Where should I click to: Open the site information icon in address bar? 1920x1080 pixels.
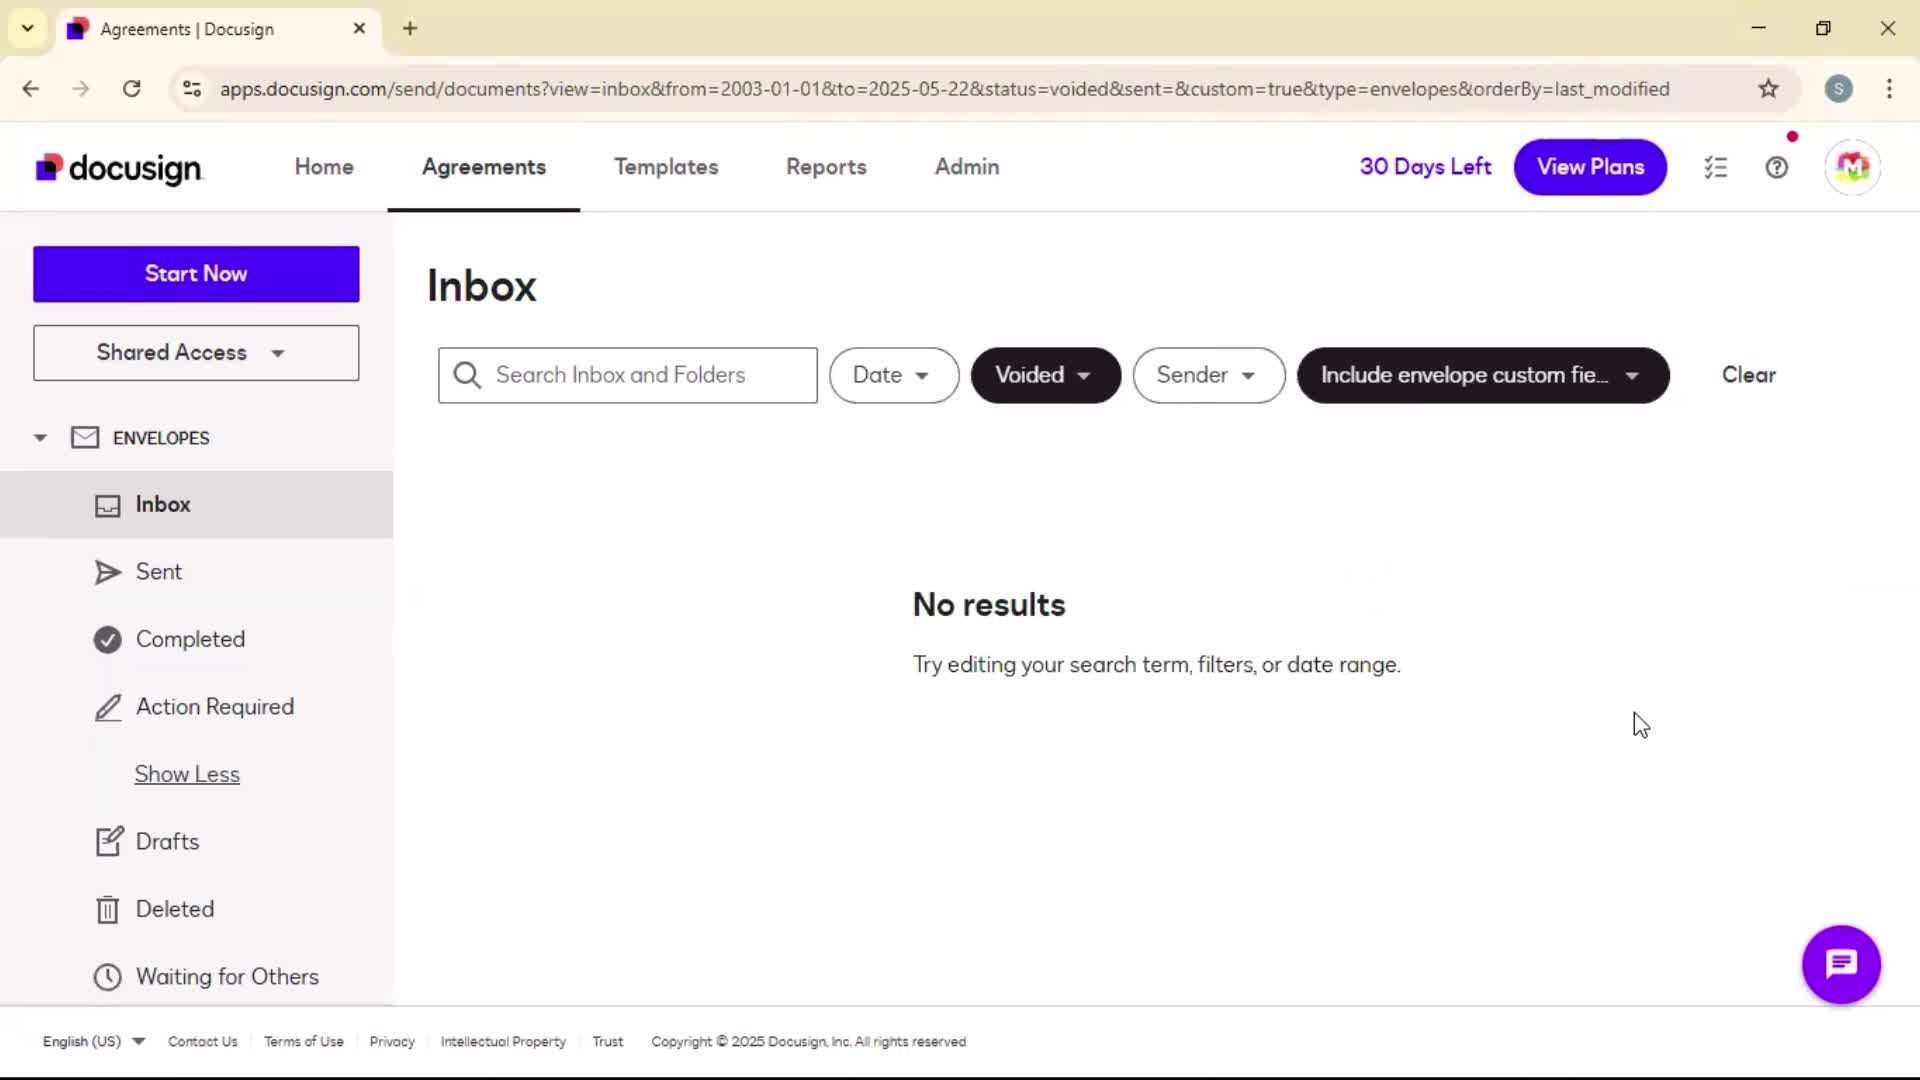(x=192, y=89)
